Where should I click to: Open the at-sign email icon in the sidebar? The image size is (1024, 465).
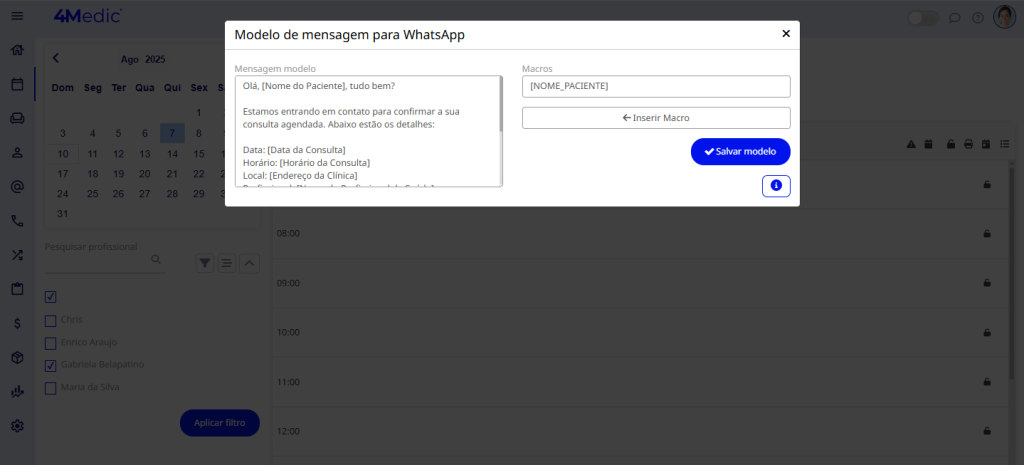(18, 187)
